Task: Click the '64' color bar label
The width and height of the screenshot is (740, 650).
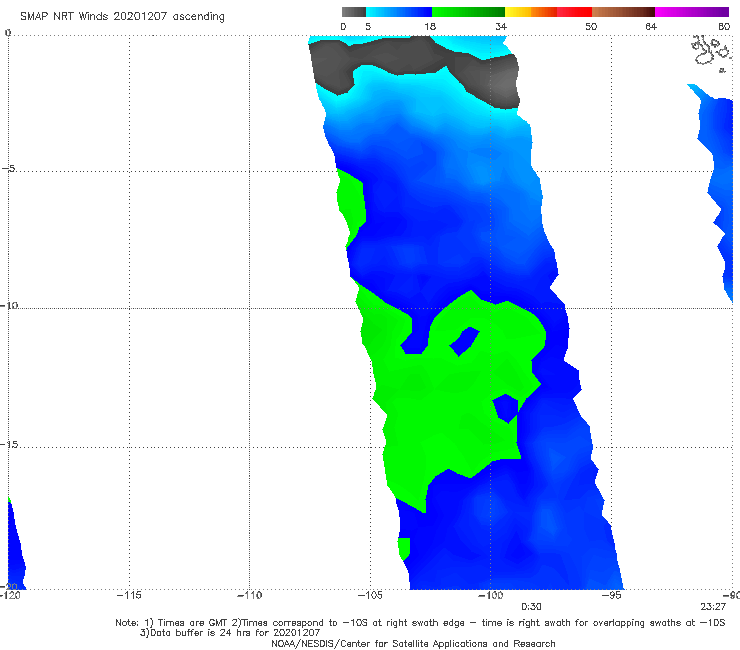Action: coord(651,26)
